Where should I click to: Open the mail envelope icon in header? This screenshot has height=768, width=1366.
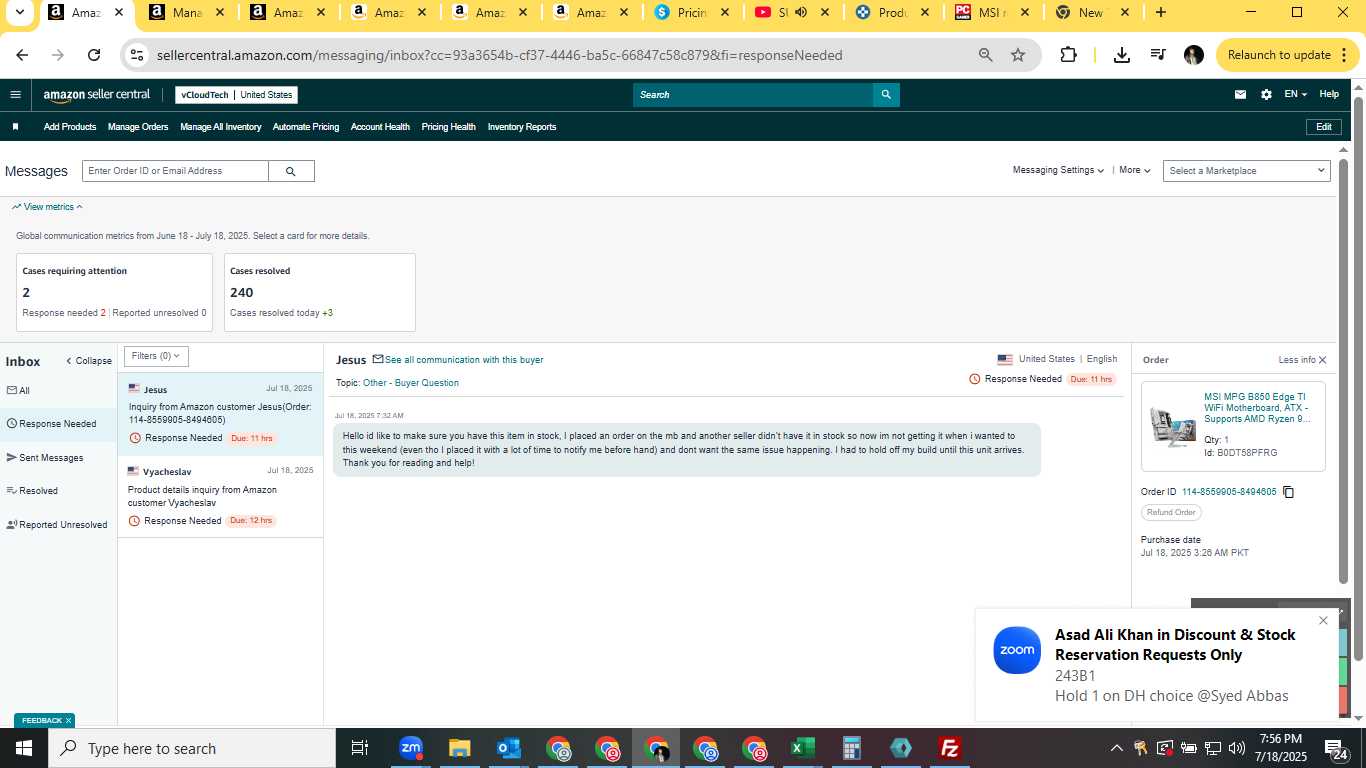[x=1240, y=95]
